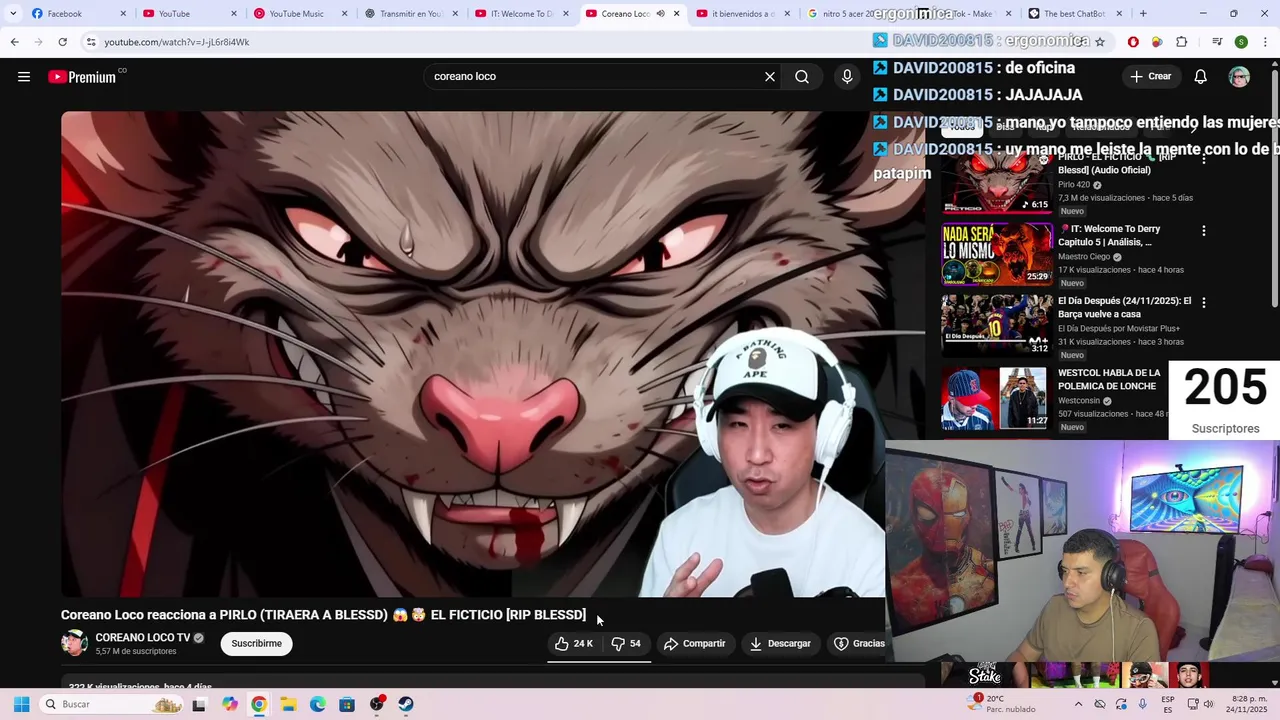Open Microsoft Store from taskbar
Image resolution: width=1280 pixels, height=720 pixels.
[347, 704]
